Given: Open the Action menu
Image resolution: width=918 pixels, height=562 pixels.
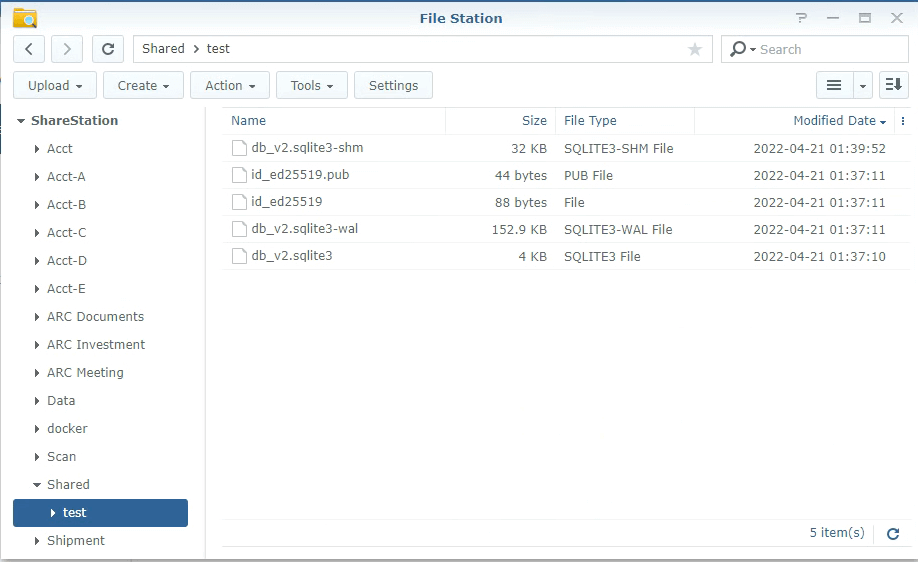Looking at the screenshot, I should [230, 86].
